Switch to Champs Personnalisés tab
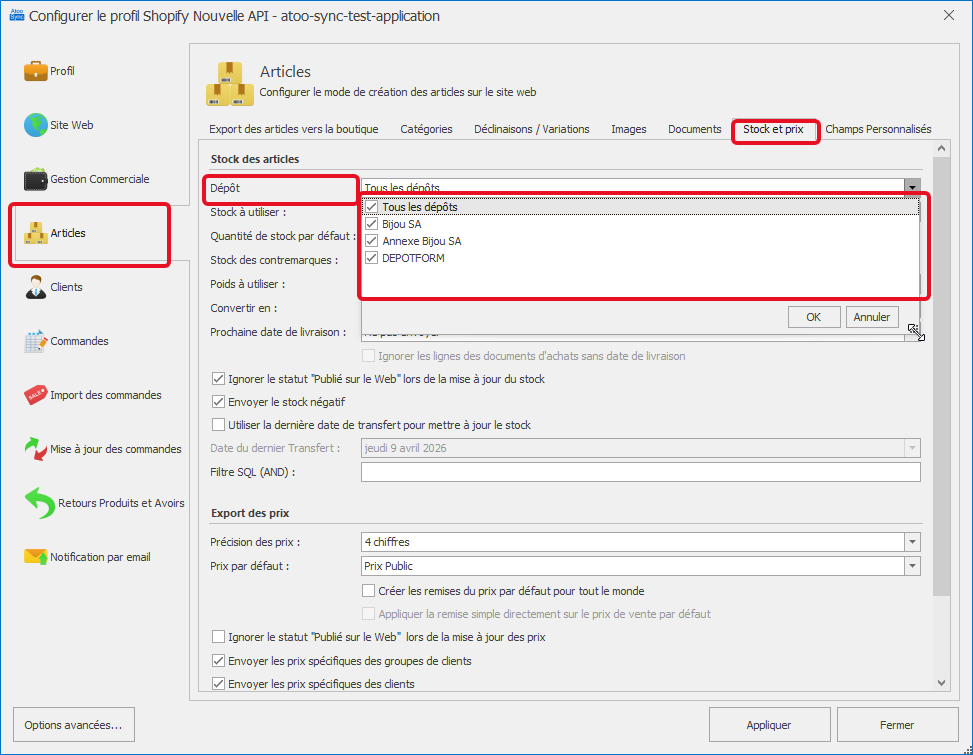 point(878,129)
